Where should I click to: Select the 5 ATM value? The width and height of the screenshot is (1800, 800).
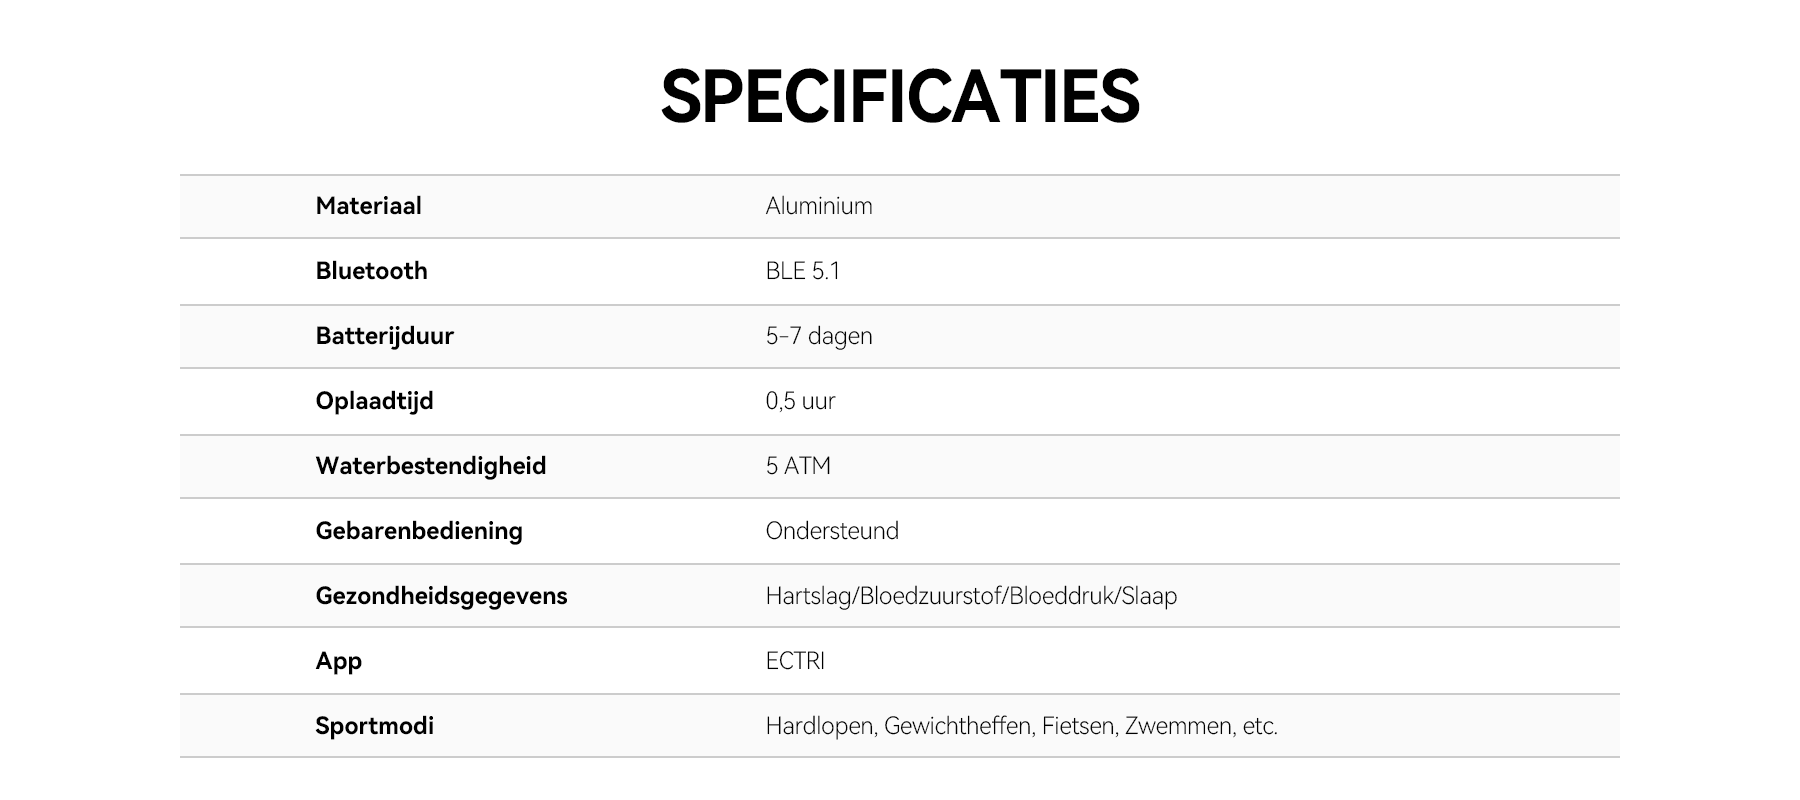point(798,466)
